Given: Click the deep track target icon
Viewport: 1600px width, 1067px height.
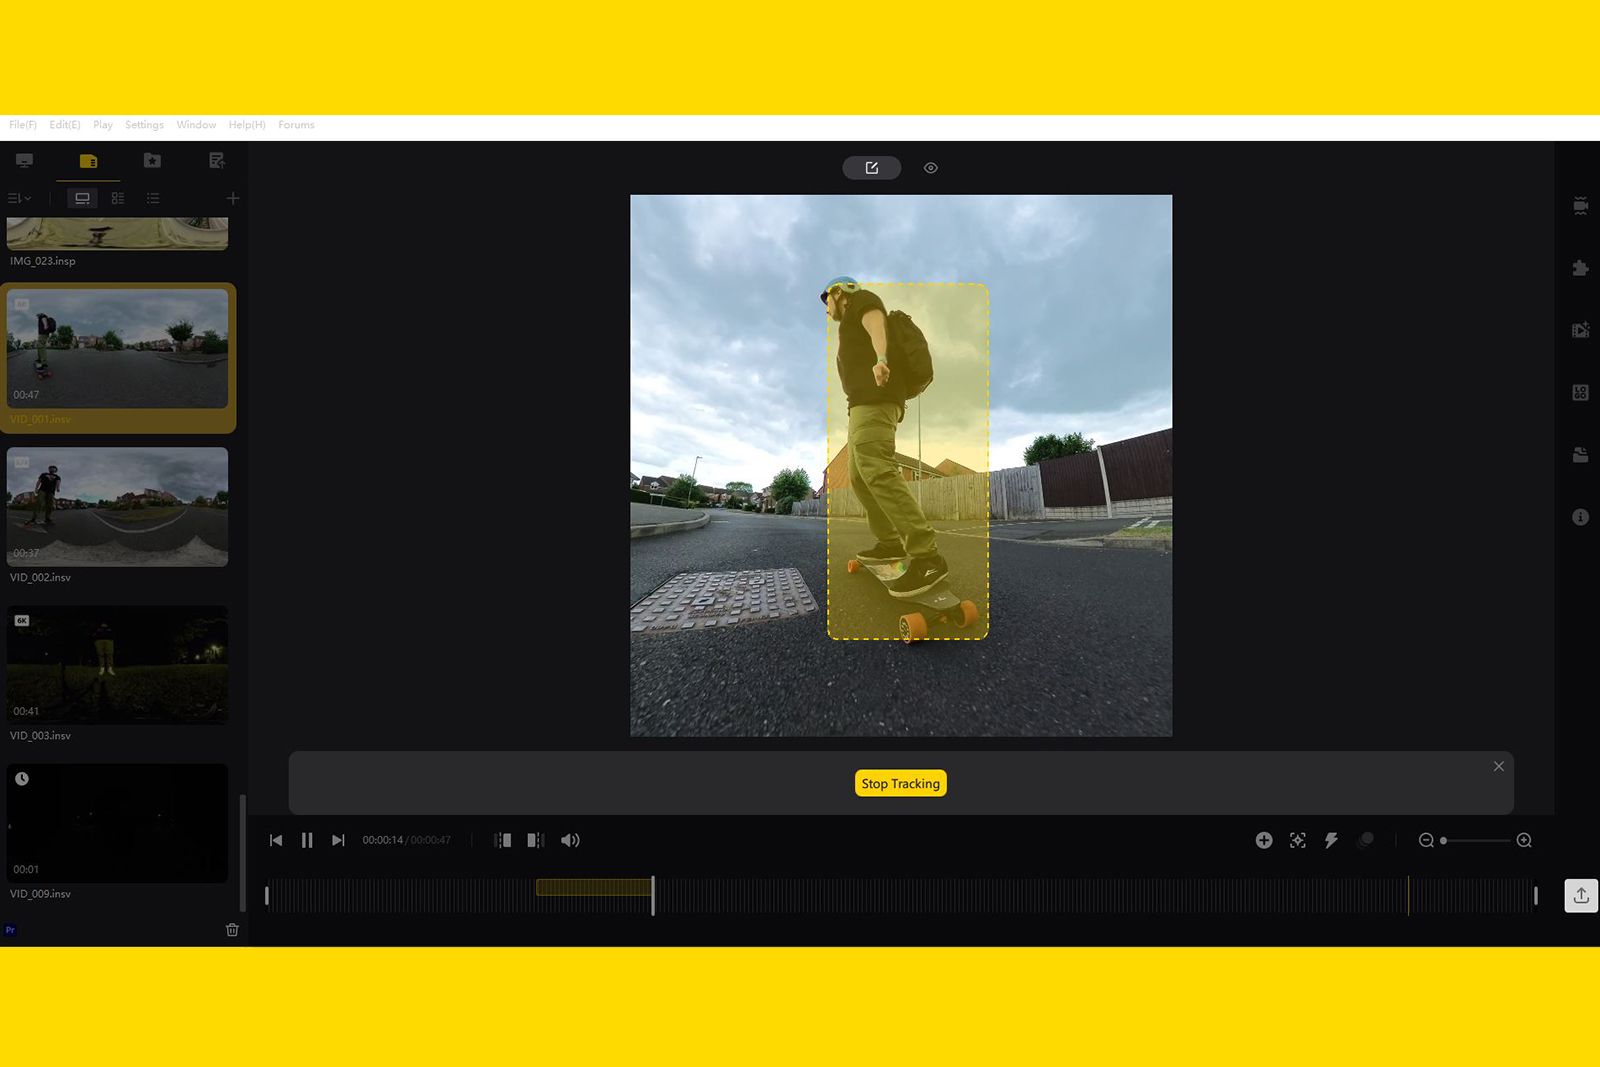Looking at the screenshot, I should pos(1297,840).
